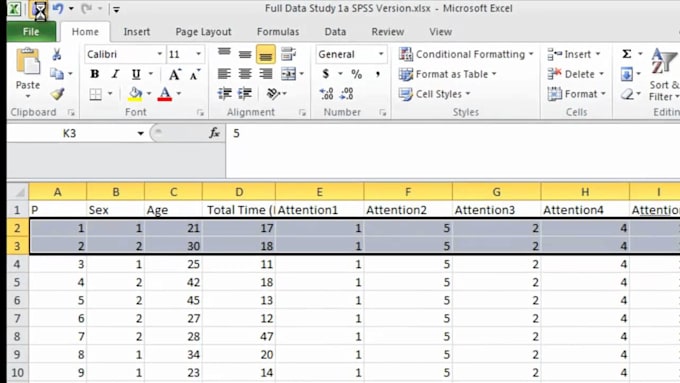Decrease decimal places

pyautogui.click(x=347, y=94)
